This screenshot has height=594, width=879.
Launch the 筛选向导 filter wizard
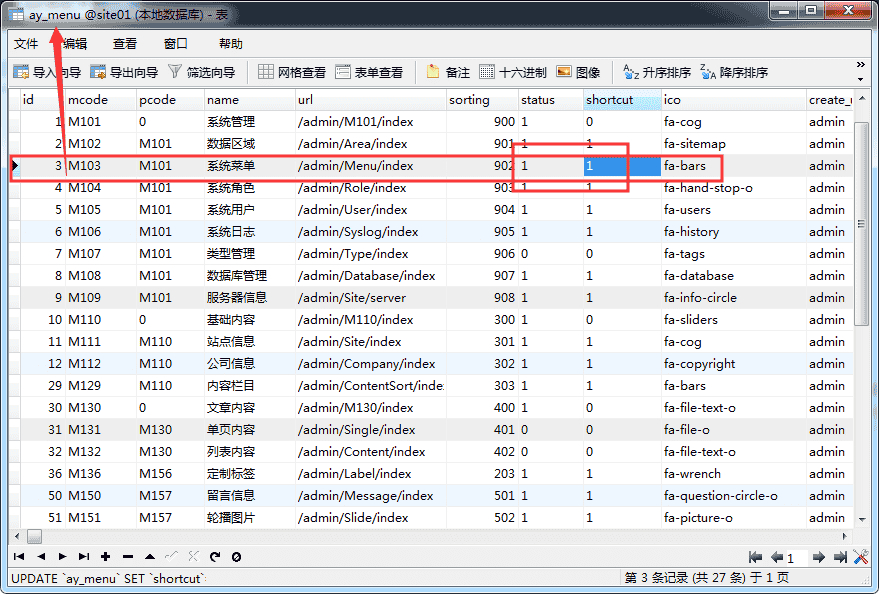200,71
